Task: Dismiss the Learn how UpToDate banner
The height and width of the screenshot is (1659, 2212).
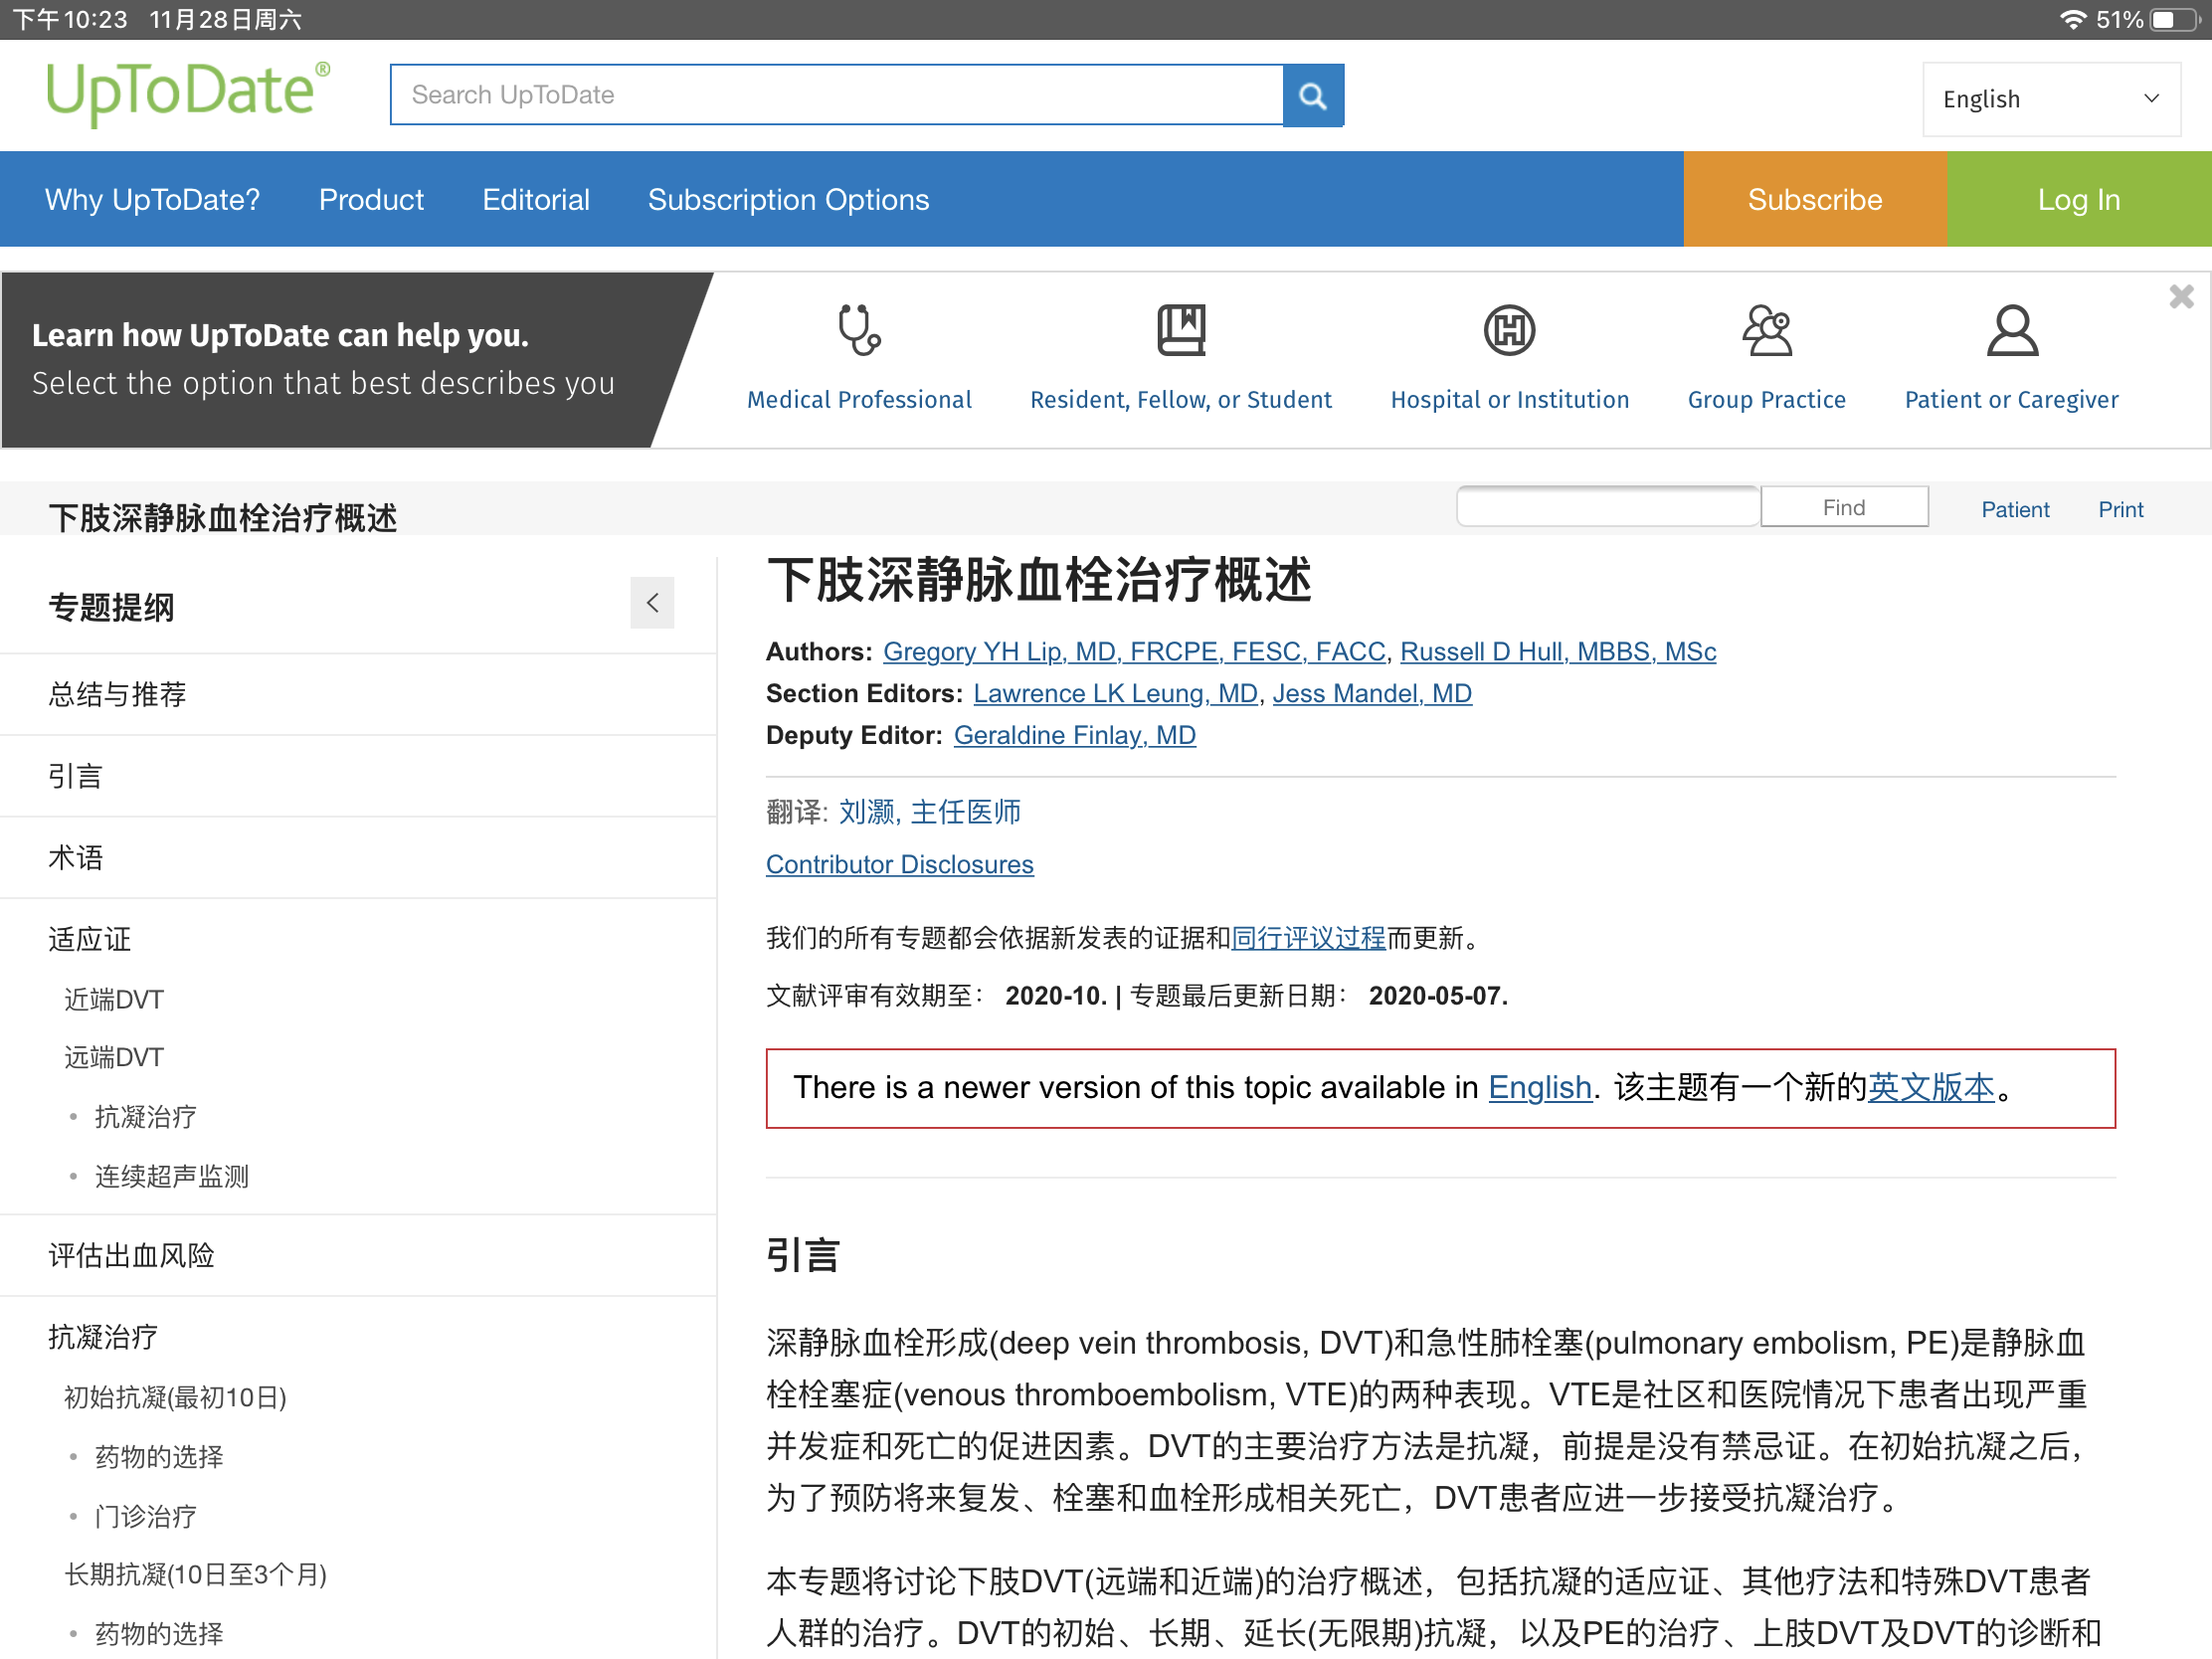Action: 2181,296
